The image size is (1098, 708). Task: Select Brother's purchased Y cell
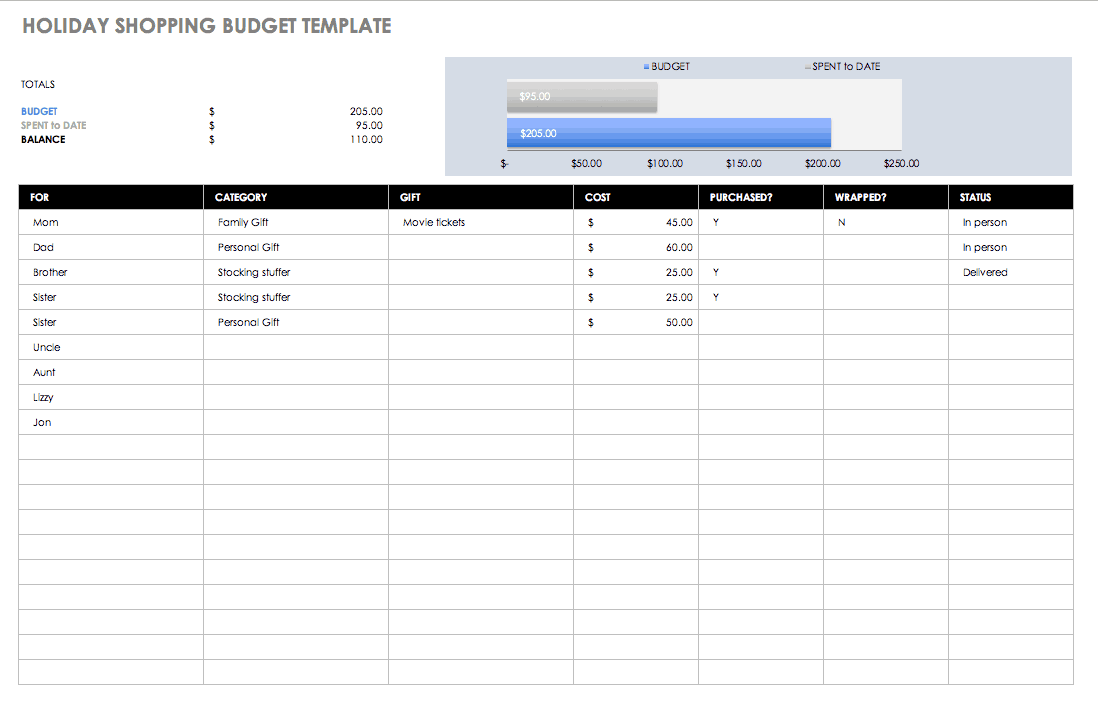point(760,272)
